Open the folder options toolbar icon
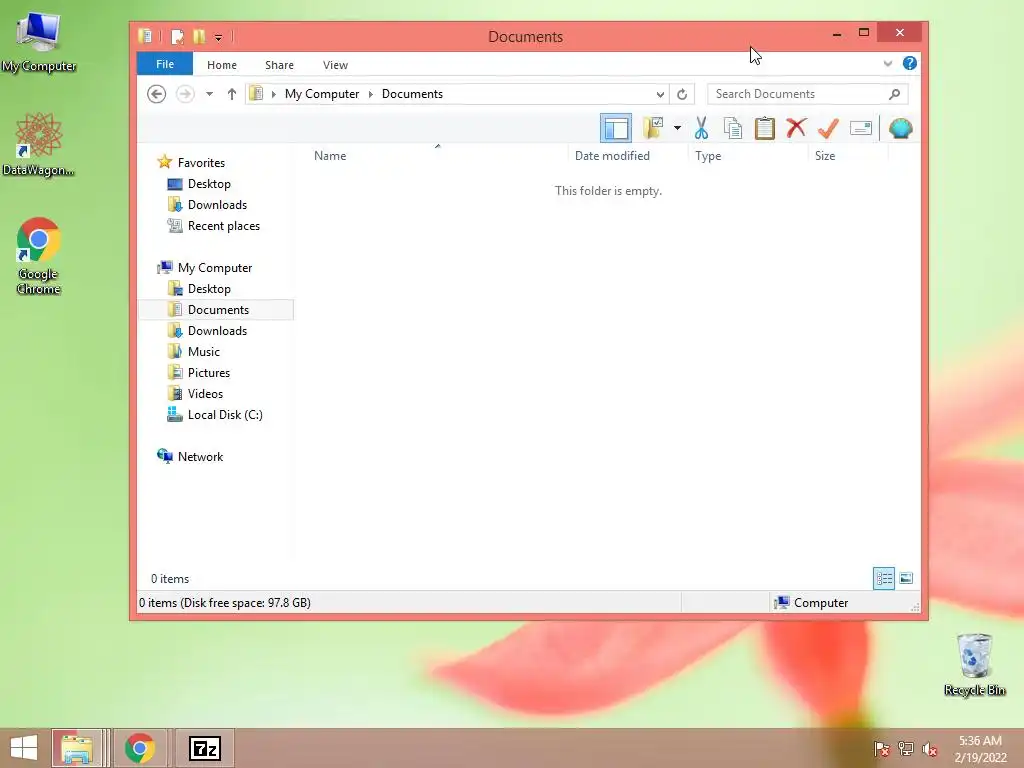This screenshot has height=768, width=1024. (x=652, y=128)
